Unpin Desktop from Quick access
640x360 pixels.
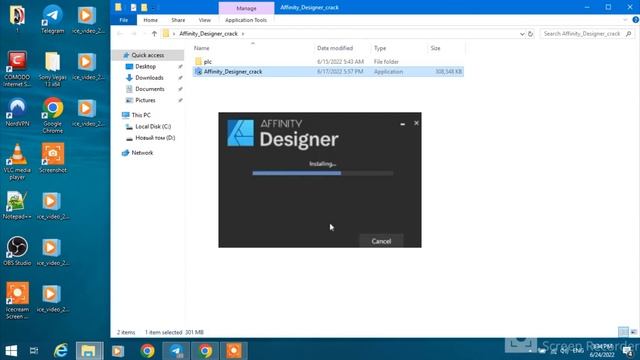point(180,66)
